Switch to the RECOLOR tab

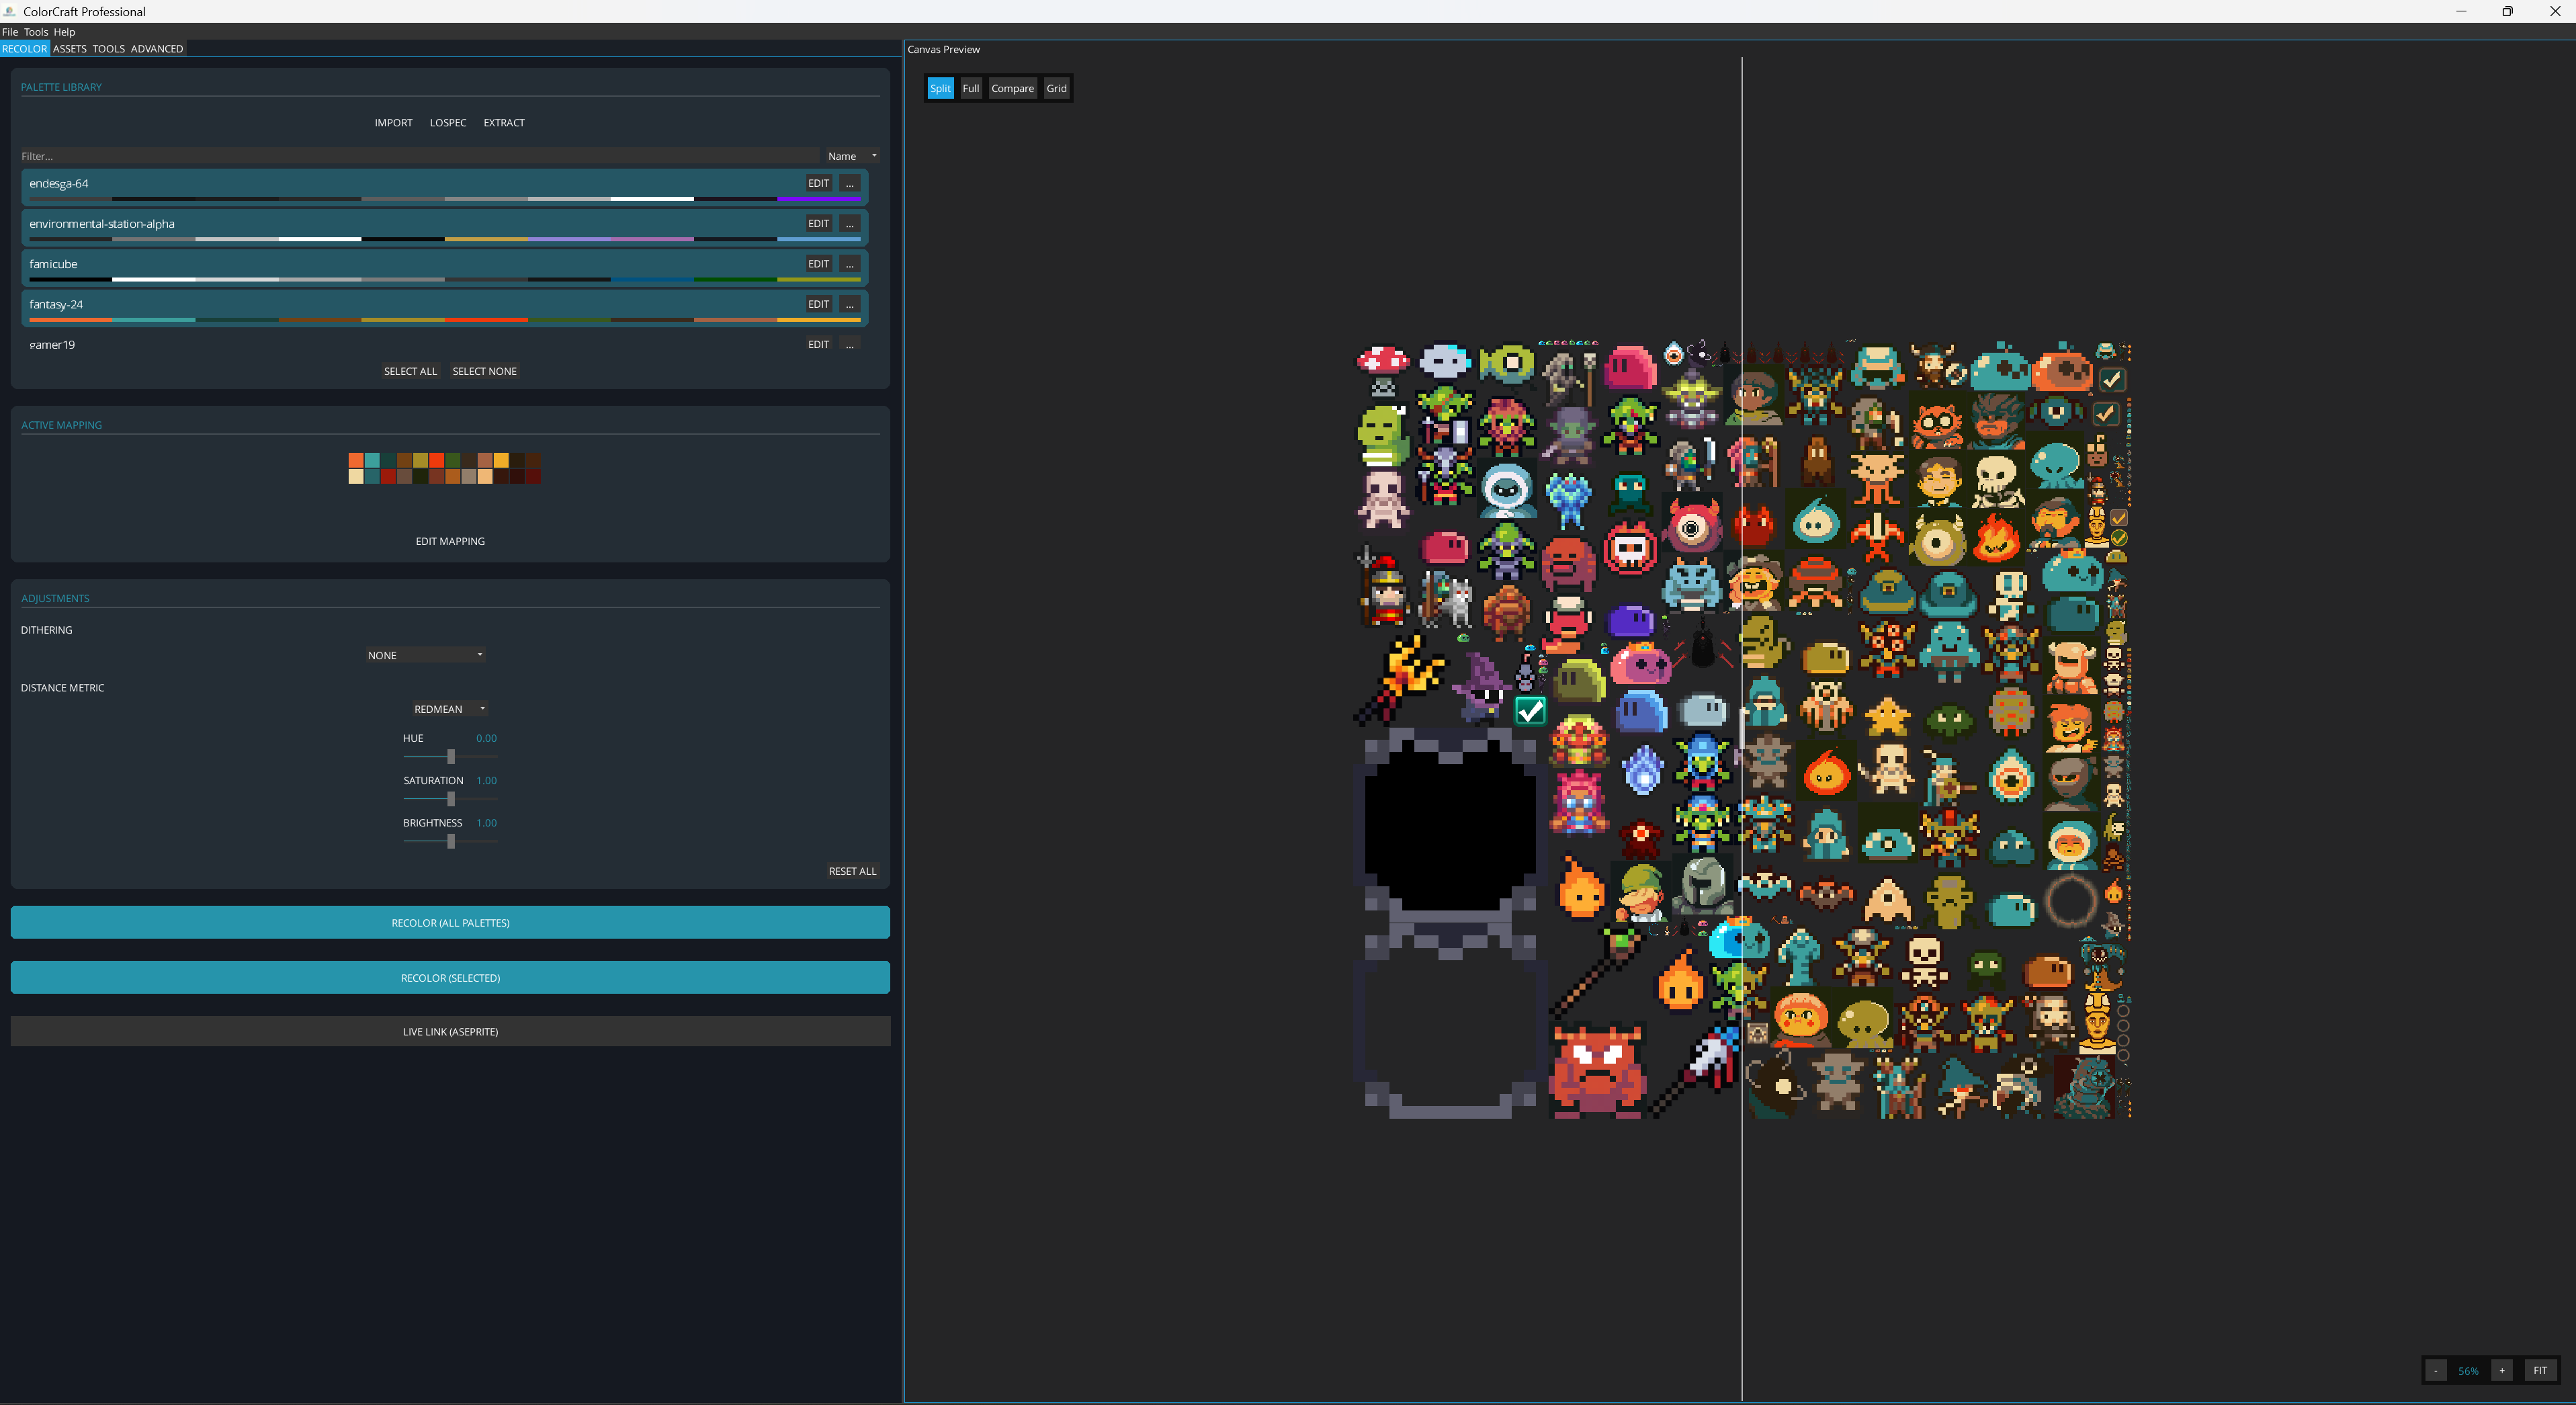[x=24, y=48]
